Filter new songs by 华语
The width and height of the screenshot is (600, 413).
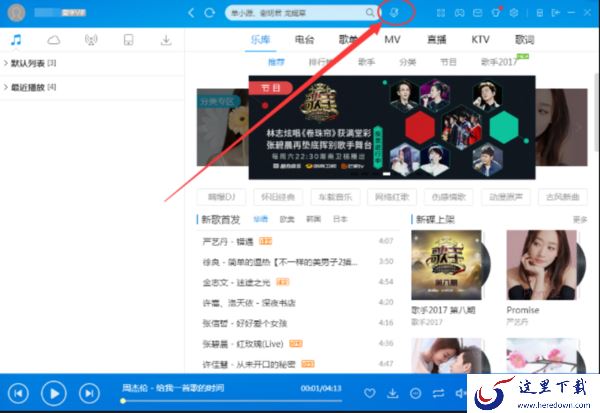[261, 219]
